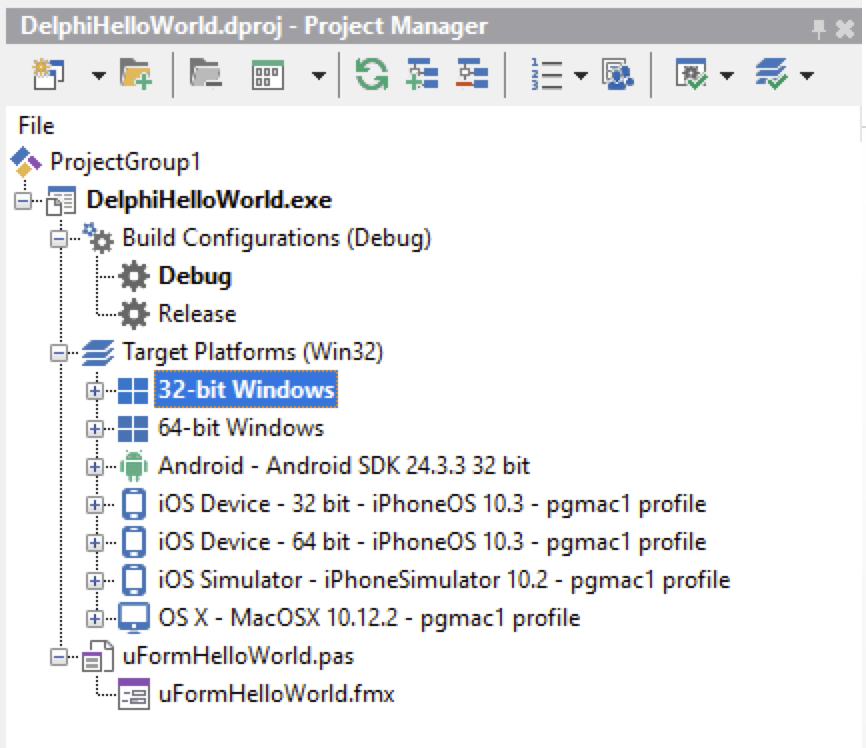Expand the iOS Simulator node
The height and width of the screenshot is (748, 866).
point(95,581)
